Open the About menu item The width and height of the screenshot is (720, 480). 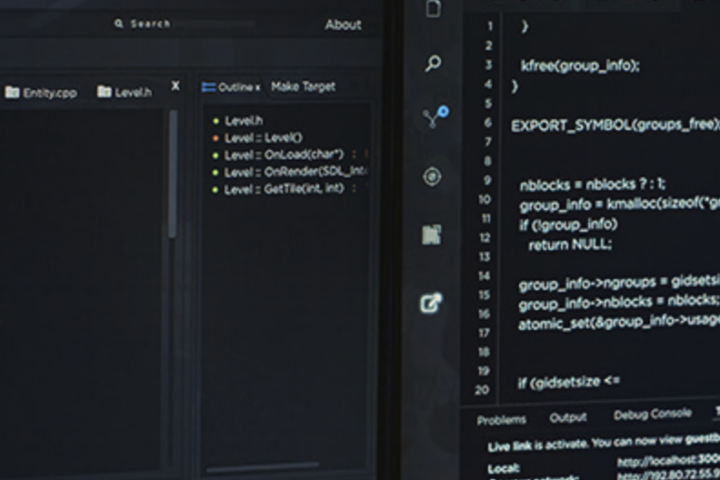(x=343, y=25)
